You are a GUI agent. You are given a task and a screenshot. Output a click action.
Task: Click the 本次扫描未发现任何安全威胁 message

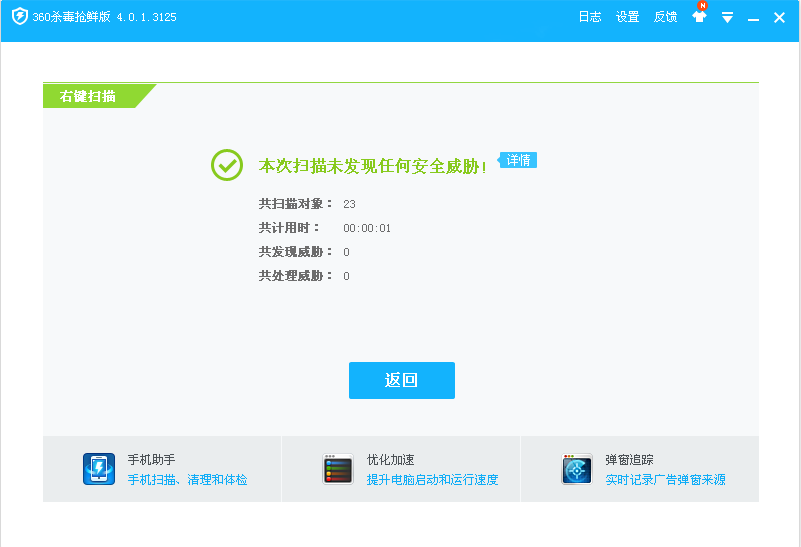(x=372, y=166)
